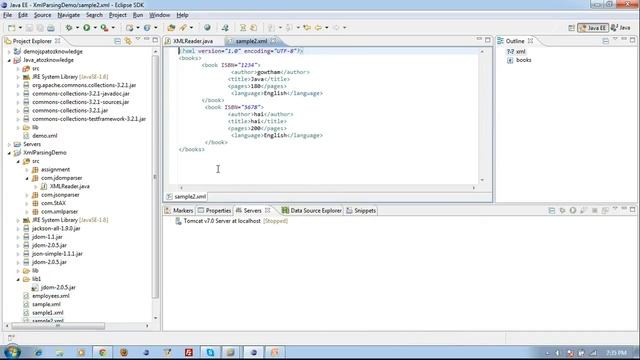This screenshot has width=640, height=360.
Task: Close the sample2.xml editor tab
Action: [x=273, y=41]
